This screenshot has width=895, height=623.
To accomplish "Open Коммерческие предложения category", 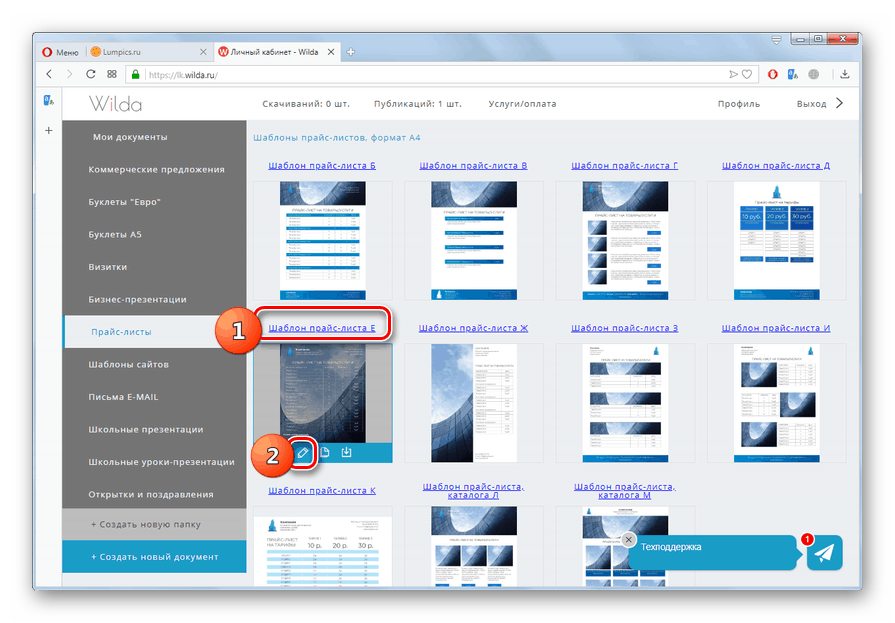I will pos(156,170).
